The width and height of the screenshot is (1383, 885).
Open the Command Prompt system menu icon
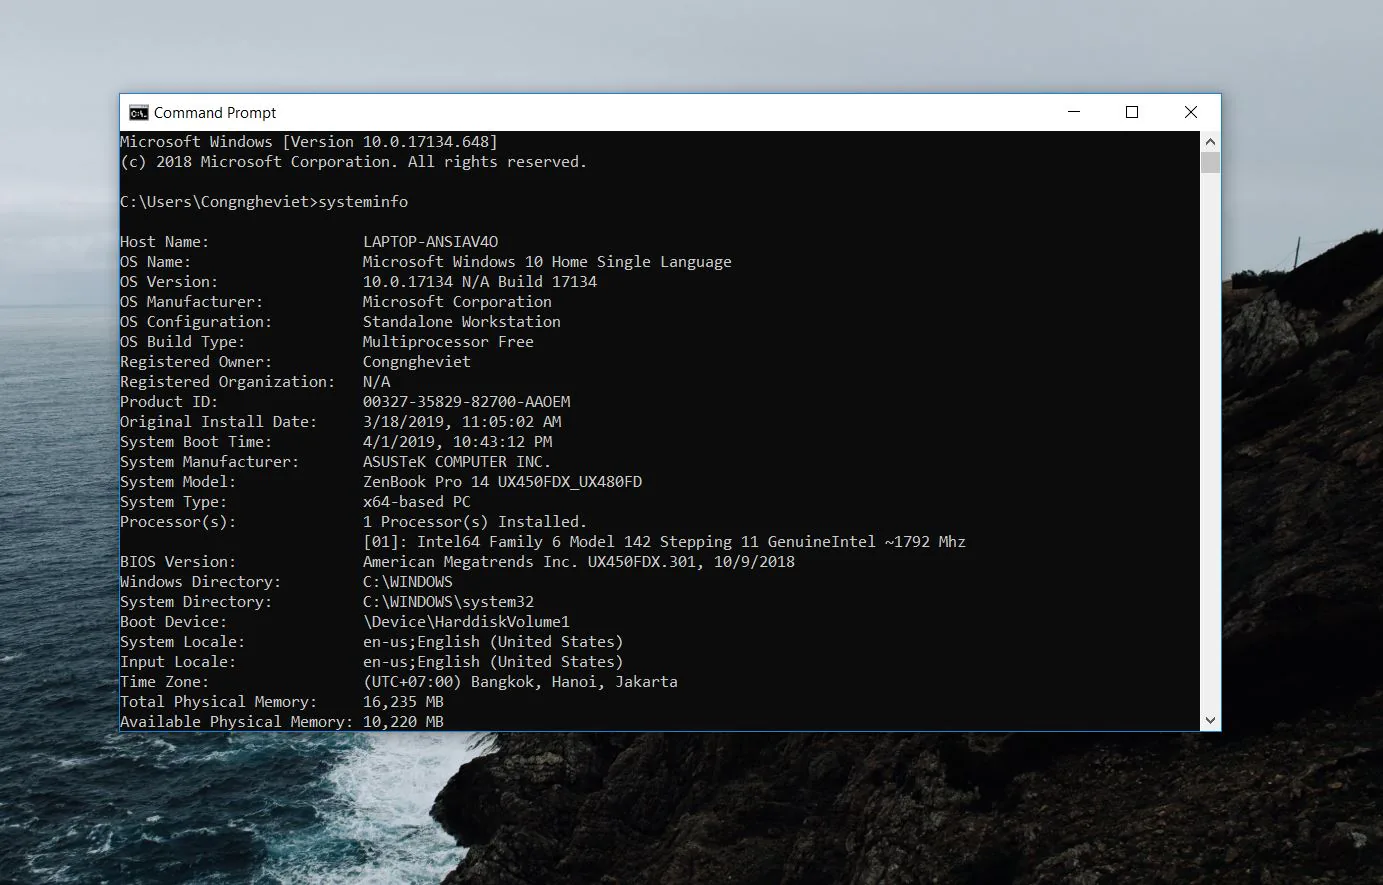tap(138, 112)
